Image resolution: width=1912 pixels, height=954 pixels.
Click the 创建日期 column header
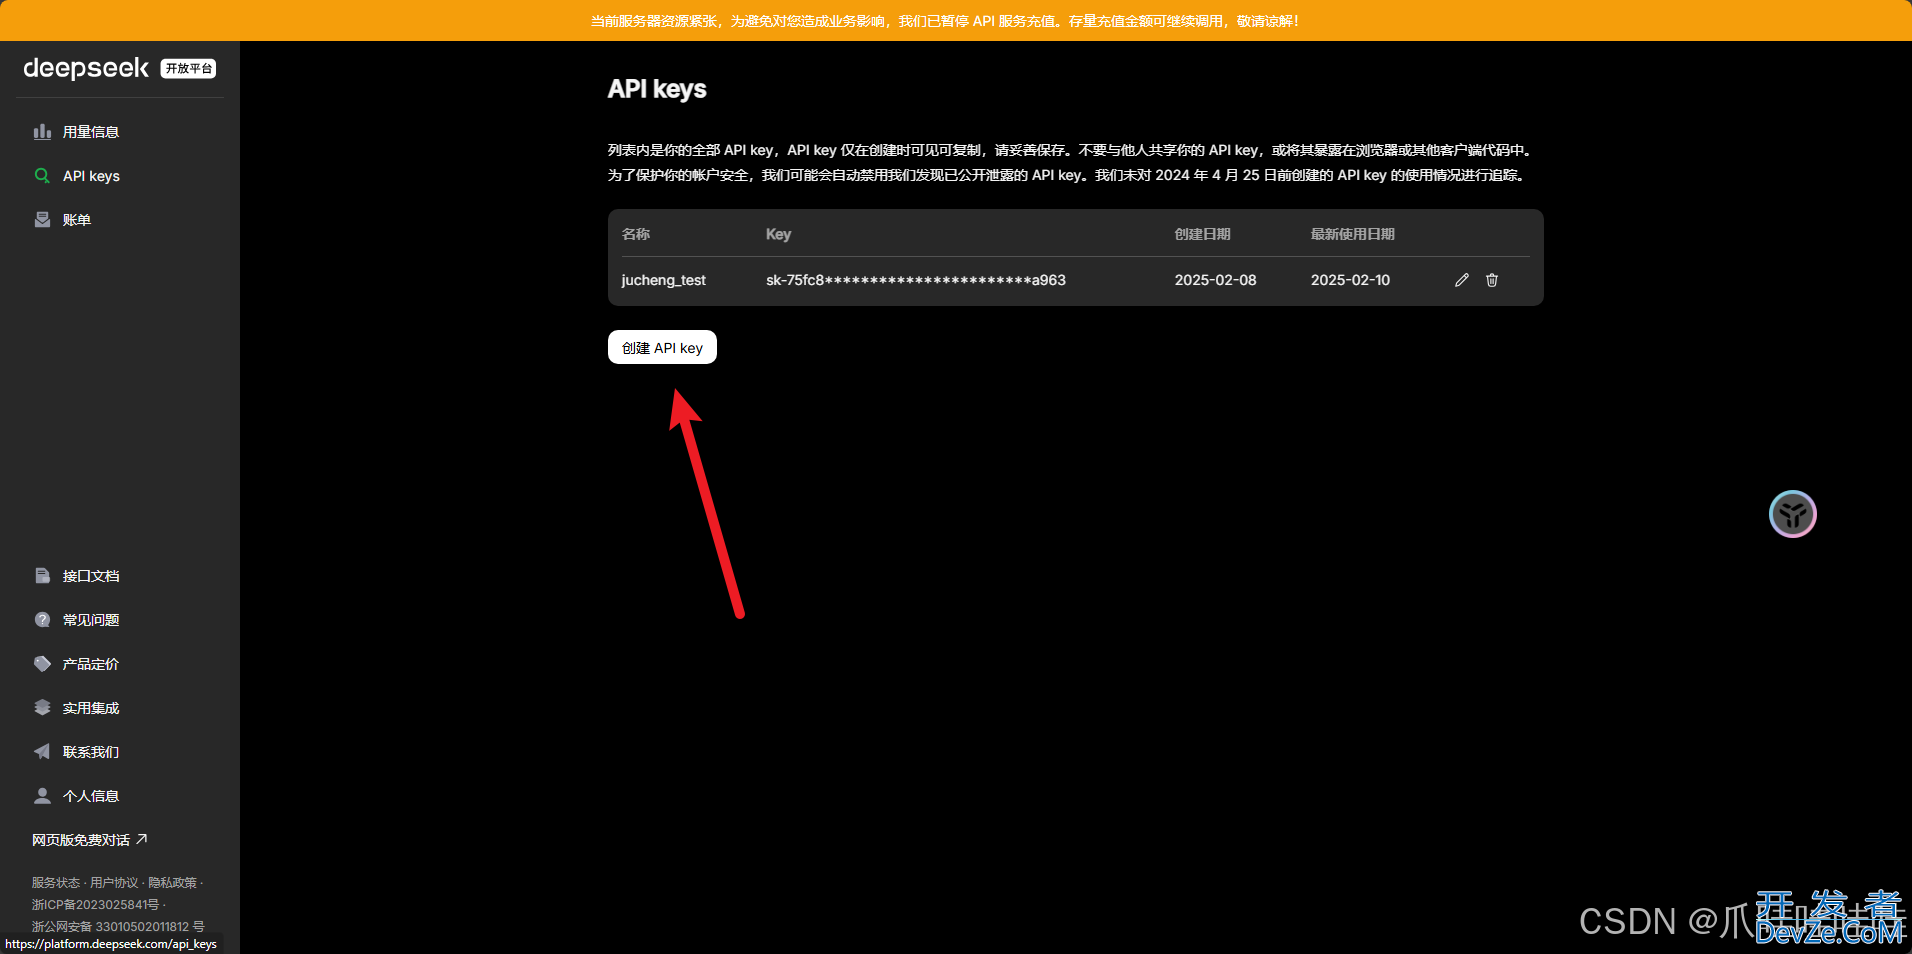tap(1202, 234)
